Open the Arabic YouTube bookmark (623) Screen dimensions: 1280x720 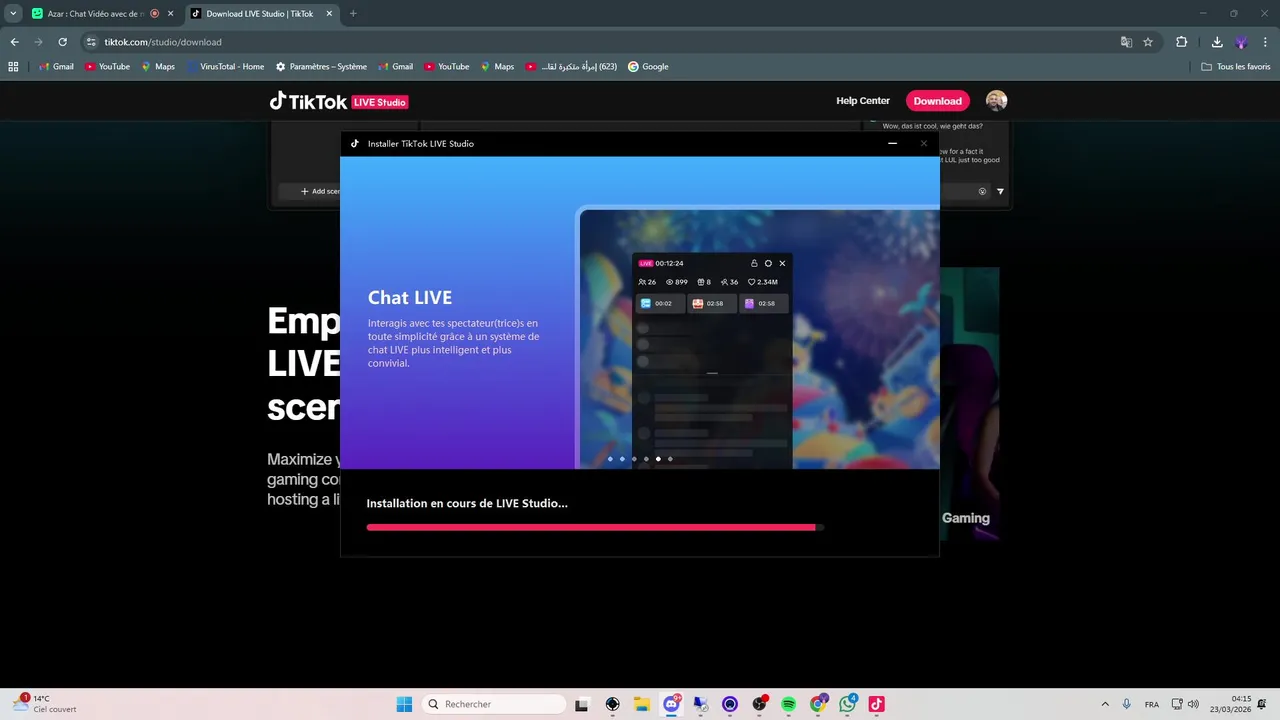pyautogui.click(x=571, y=67)
